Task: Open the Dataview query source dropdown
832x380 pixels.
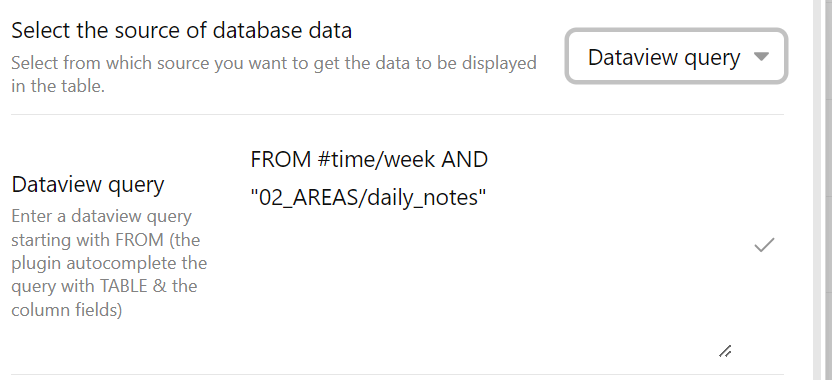Action: pos(676,56)
